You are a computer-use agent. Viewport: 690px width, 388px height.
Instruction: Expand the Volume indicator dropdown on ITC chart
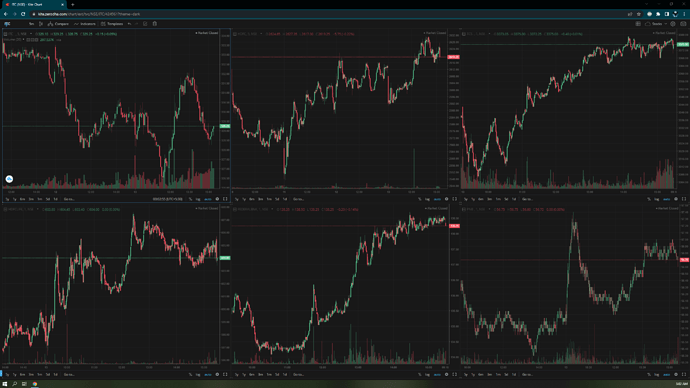(24, 40)
